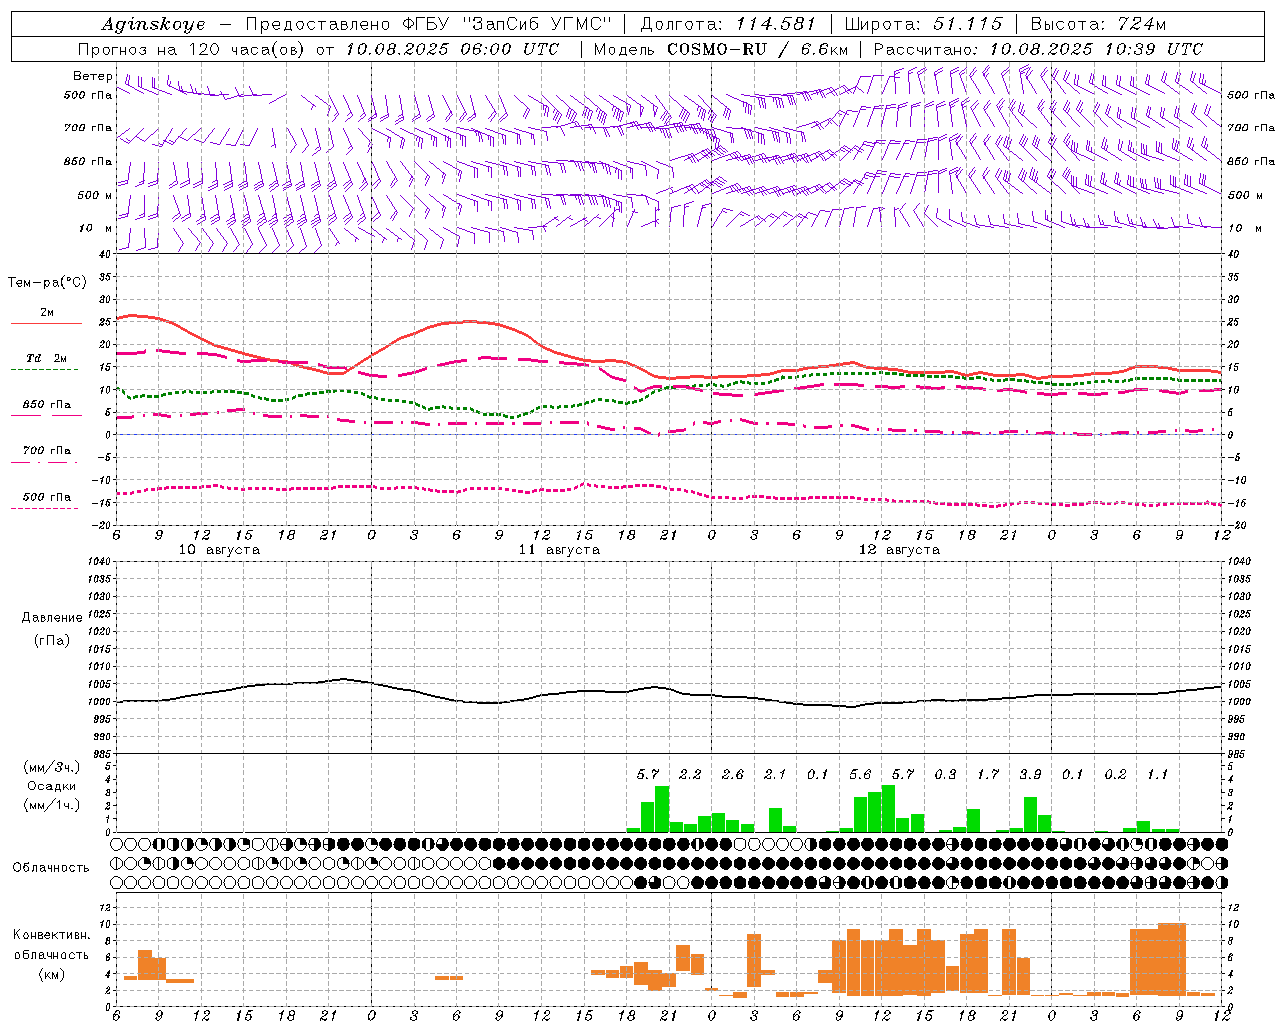Image resolution: width=1280 pixels, height=1024 pixels.
Task: Select the latitude value 51.115
Action: click(966, 24)
